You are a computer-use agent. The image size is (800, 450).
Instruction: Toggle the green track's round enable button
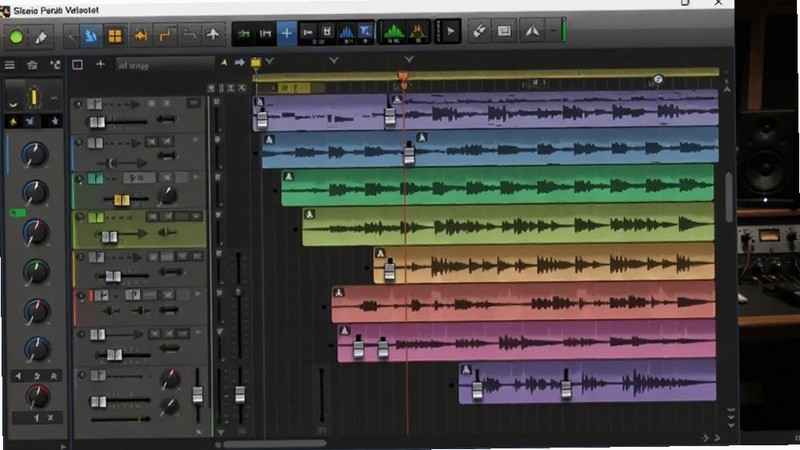79,179
